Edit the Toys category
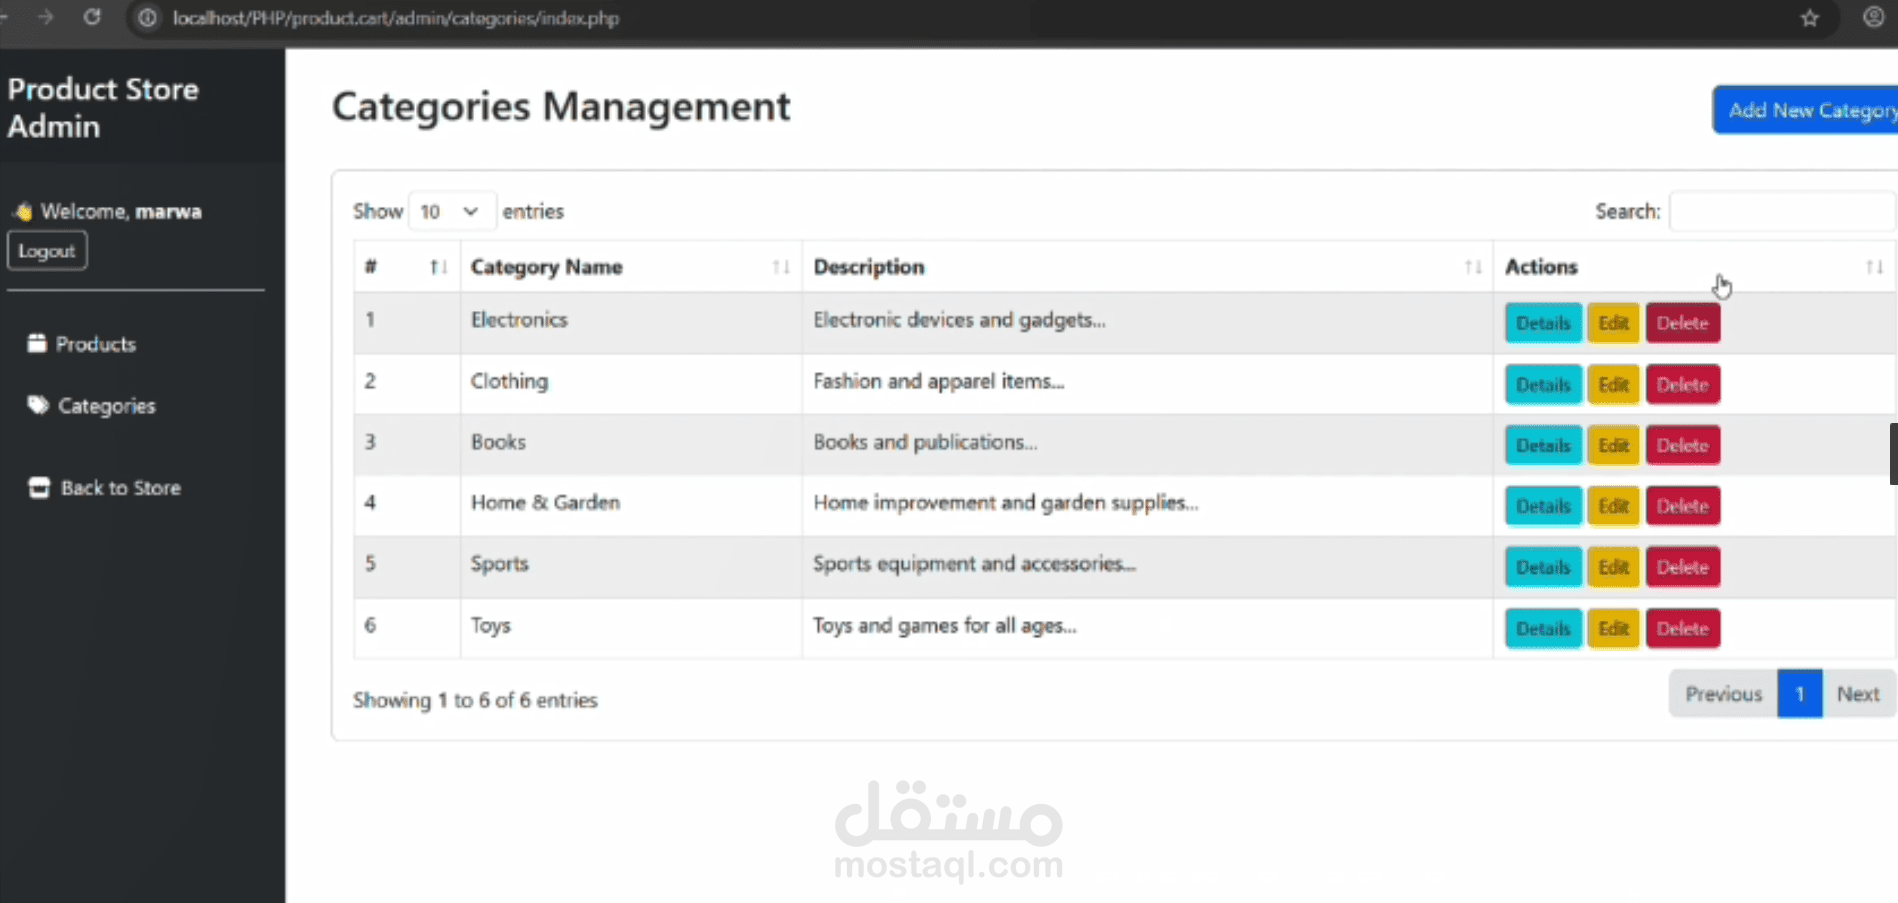Image resolution: width=1898 pixels, height=903 pixels. 1613,628
